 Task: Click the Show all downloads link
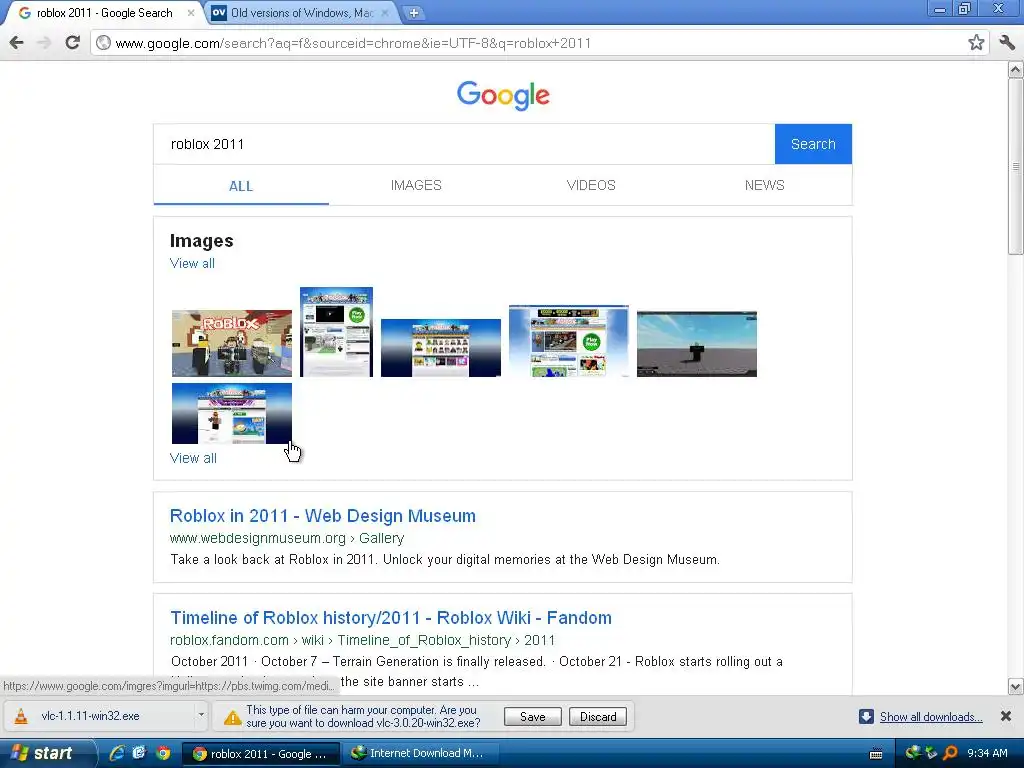click(931, 717)
